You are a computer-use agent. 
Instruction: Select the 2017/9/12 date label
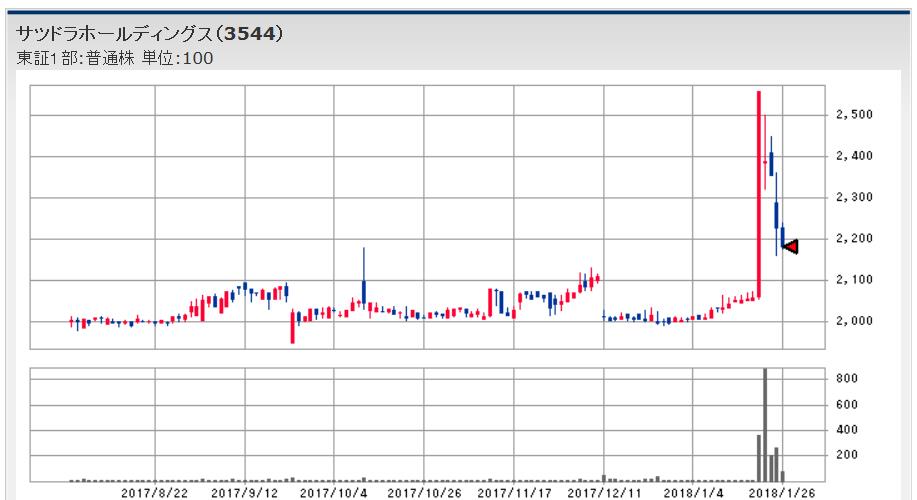244,493
